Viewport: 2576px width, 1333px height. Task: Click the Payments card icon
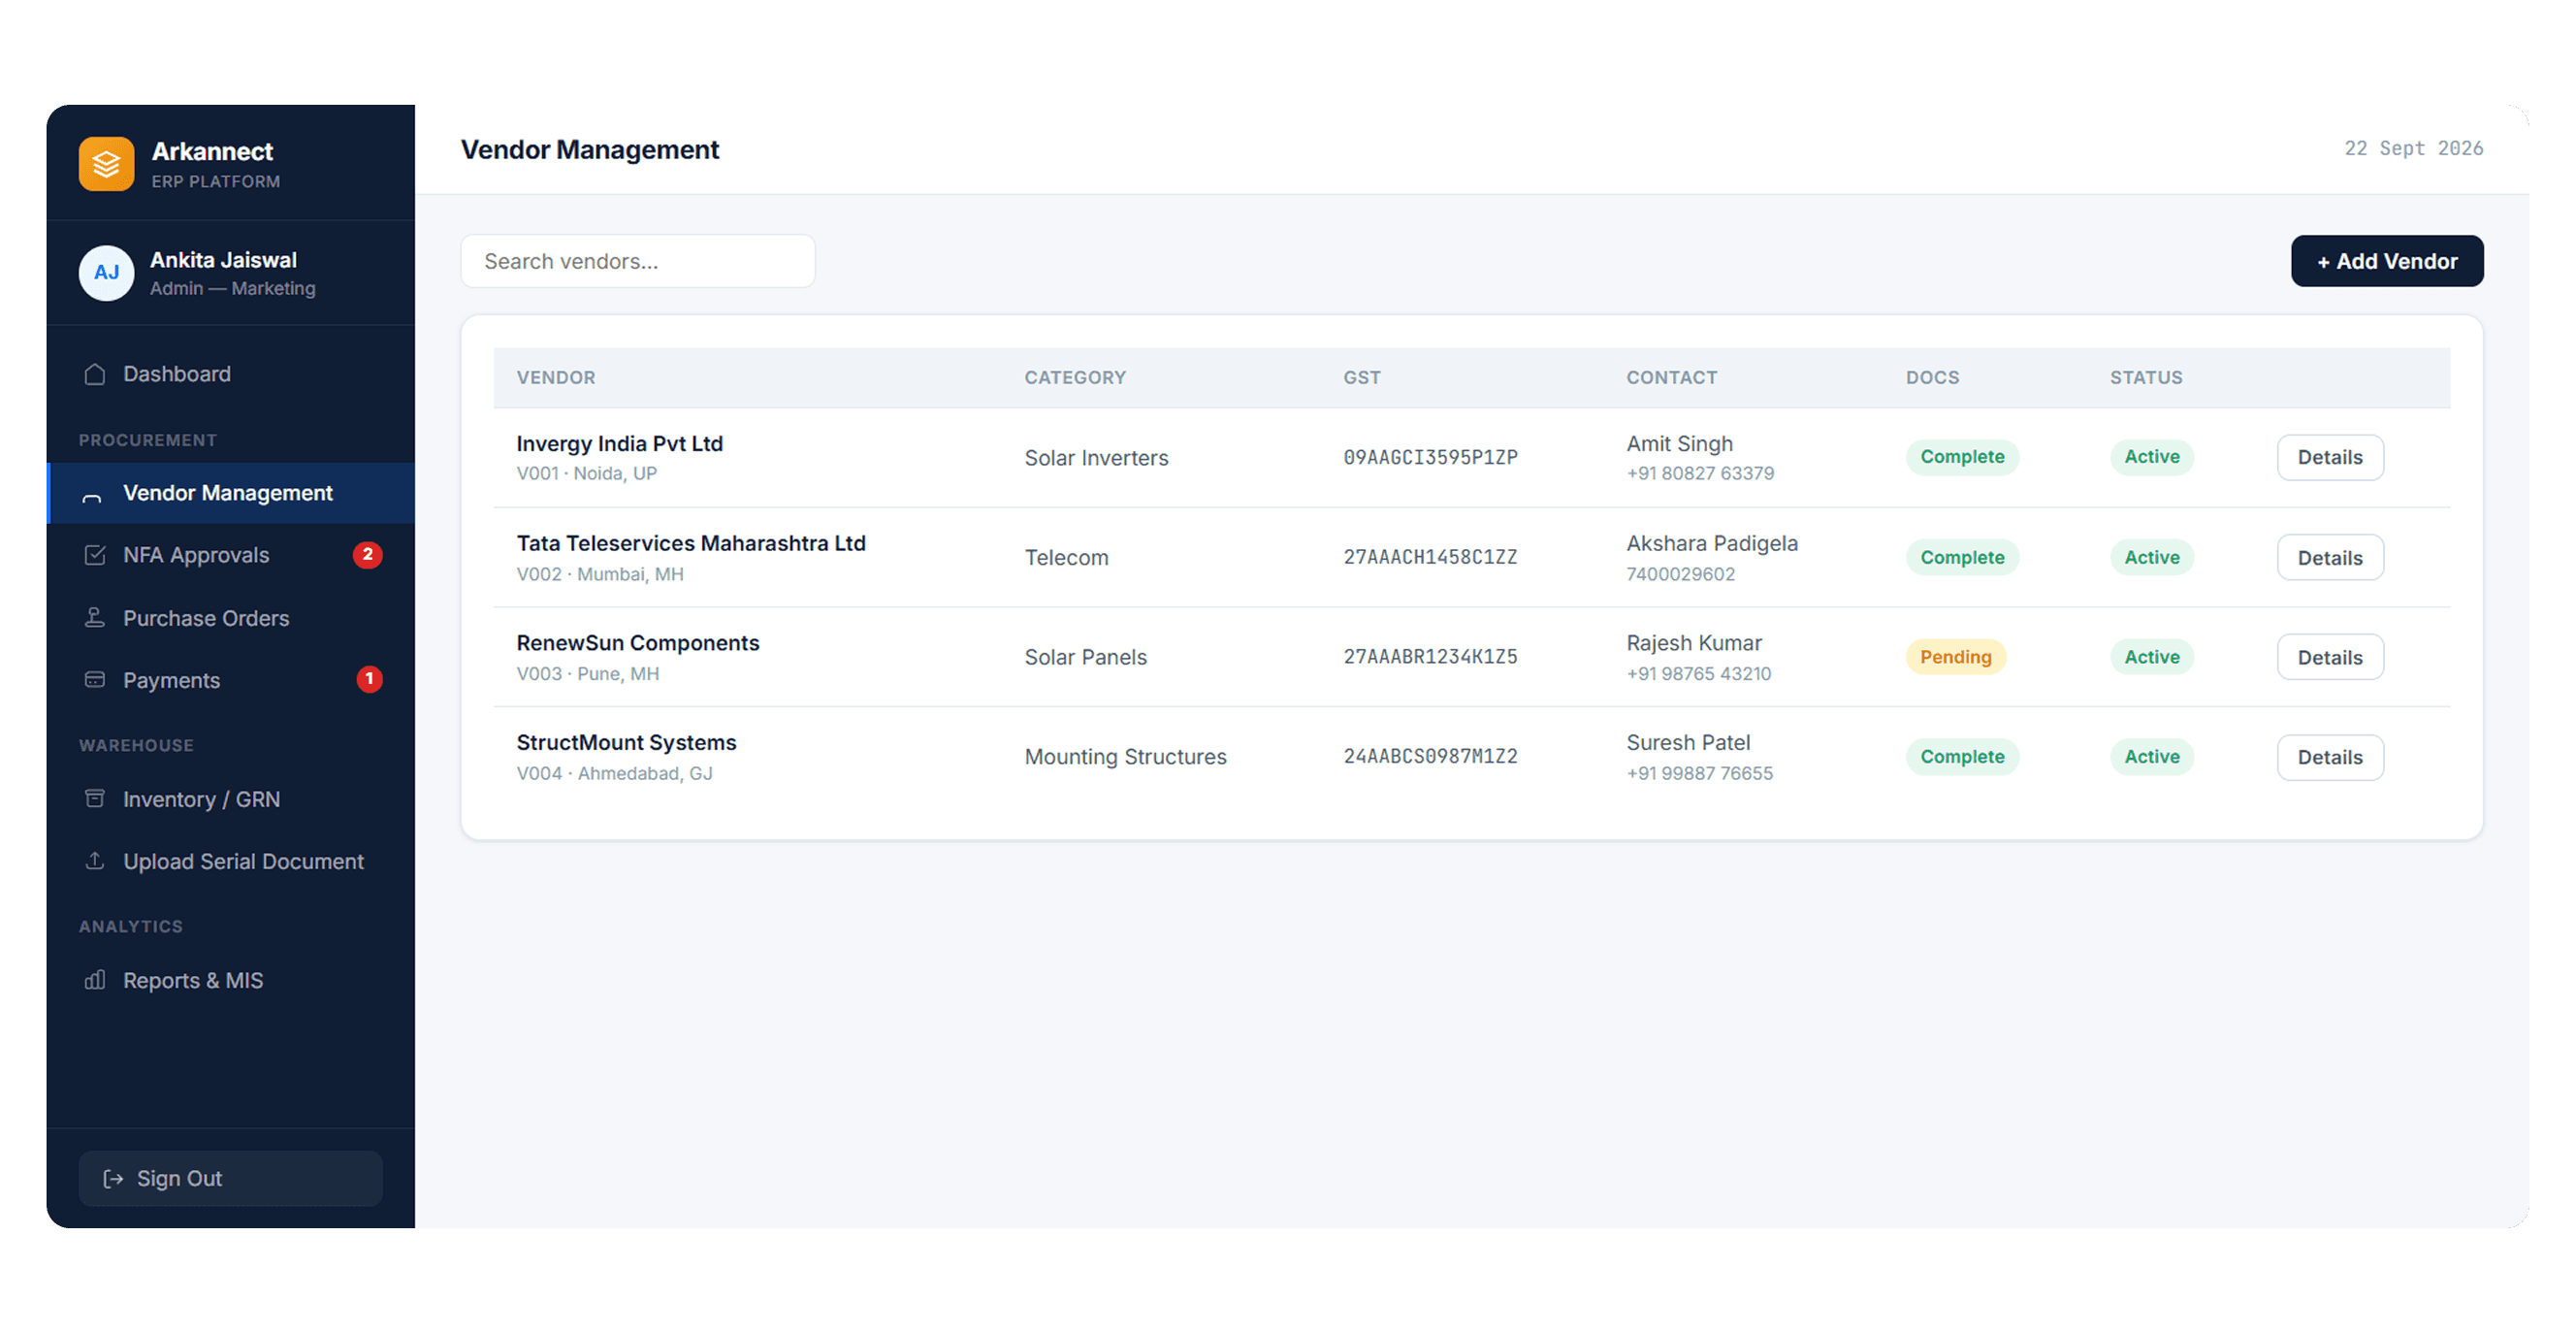[x=95, y=680]
